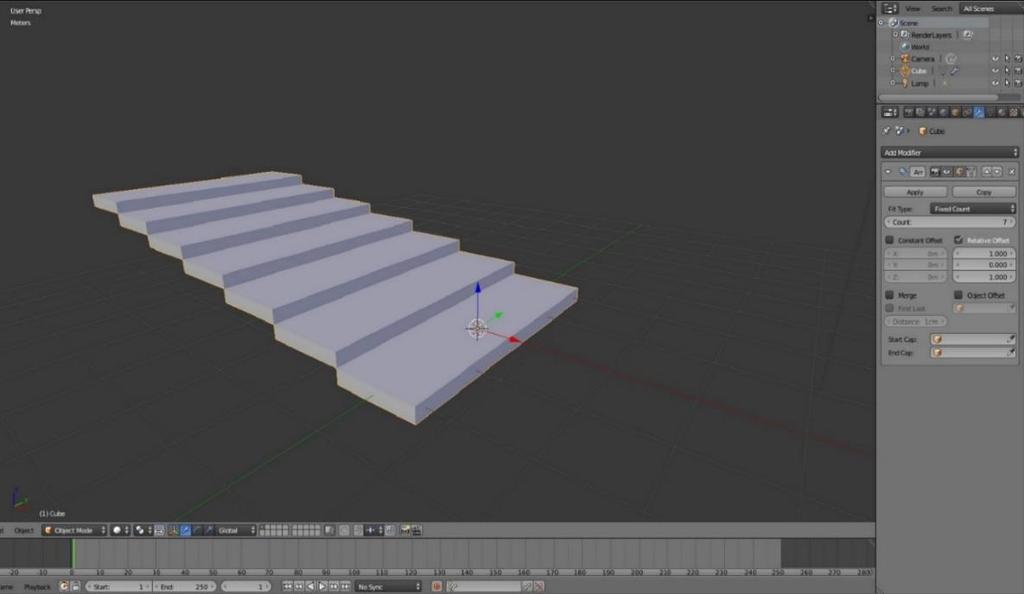Open the outliner editor type selector icon
Image resolution: width=1024 pixels, height=594 pixels.
click(x=889, y=8)
